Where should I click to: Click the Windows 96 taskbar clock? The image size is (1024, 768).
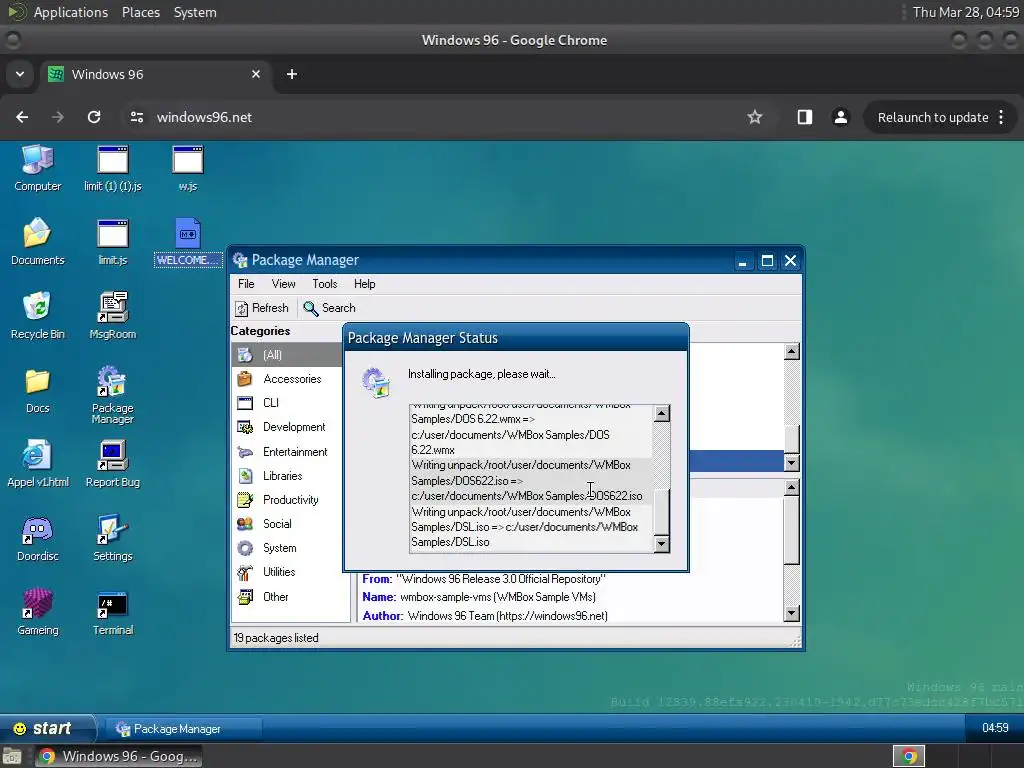(x=995, y=728)
